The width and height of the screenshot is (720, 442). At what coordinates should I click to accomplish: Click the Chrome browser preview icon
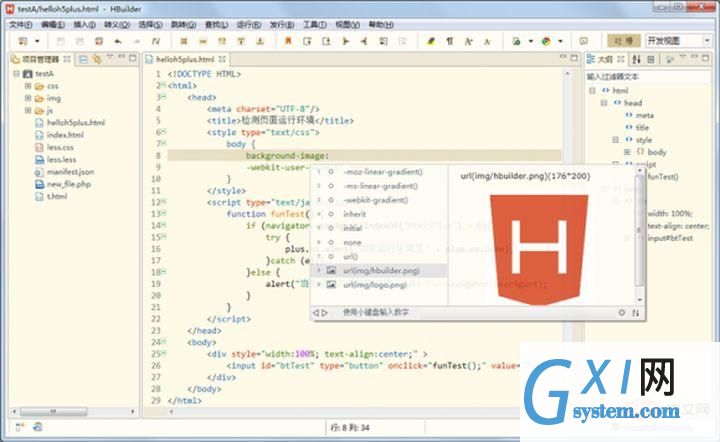click(x=546, y=41)
